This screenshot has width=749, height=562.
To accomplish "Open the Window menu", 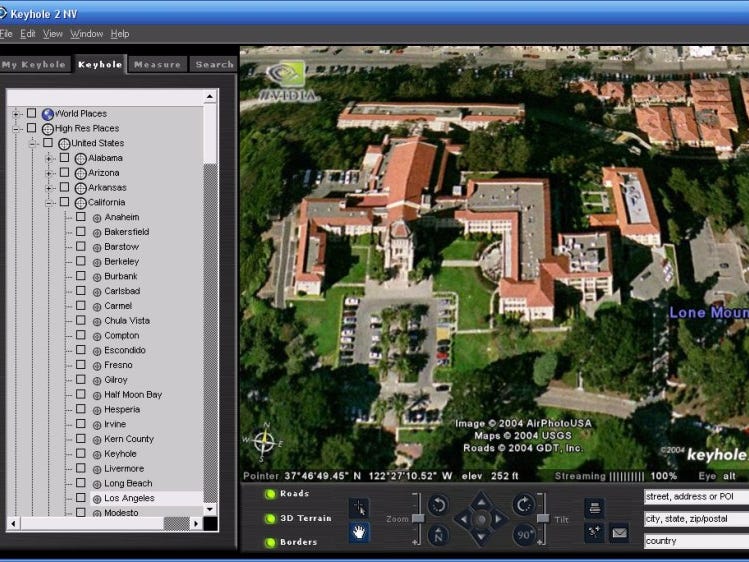I will pos(86,34).
